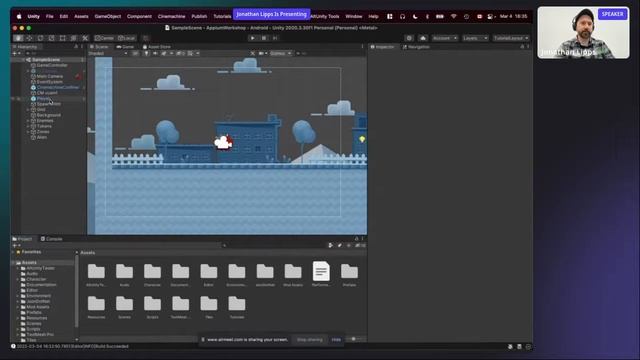The height and width of the screenshot is (360, 640).
Task: Select Background in Hierarchy
Action: [49, 116]
